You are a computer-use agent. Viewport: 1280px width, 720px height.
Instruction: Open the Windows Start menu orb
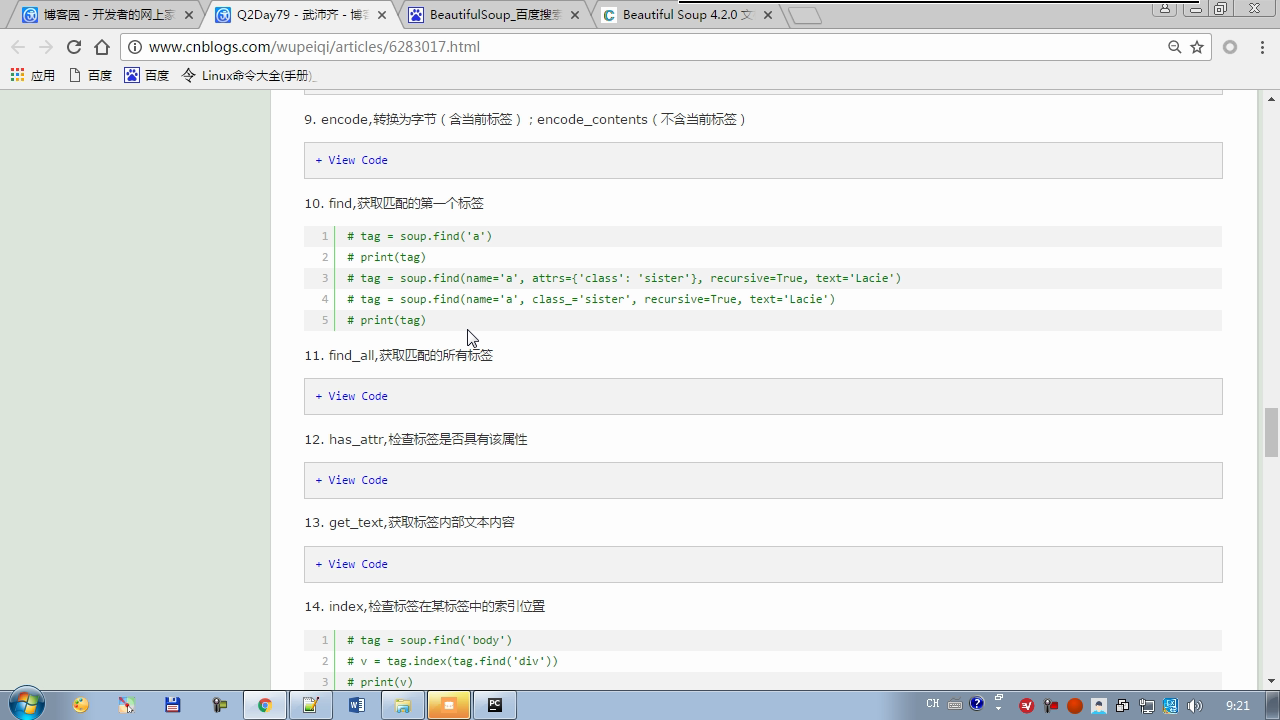pos(27,704)
